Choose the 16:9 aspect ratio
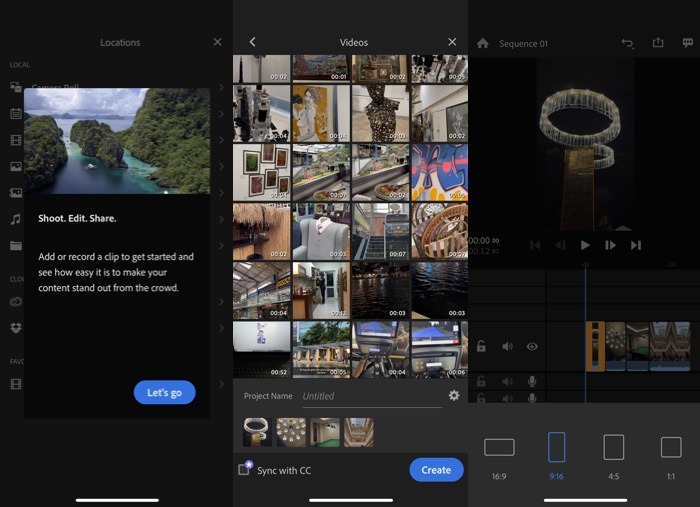The height and width of the screenshot is (507, 700). pos(499,447)
